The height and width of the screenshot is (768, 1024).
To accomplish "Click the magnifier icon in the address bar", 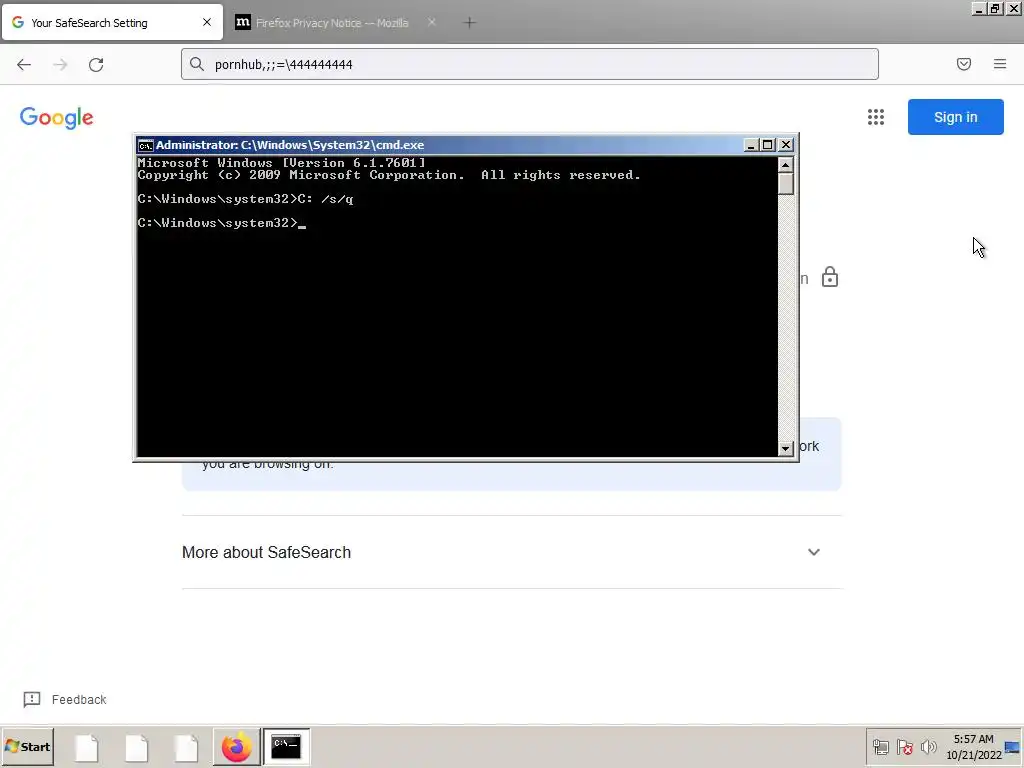I will 197,64.
